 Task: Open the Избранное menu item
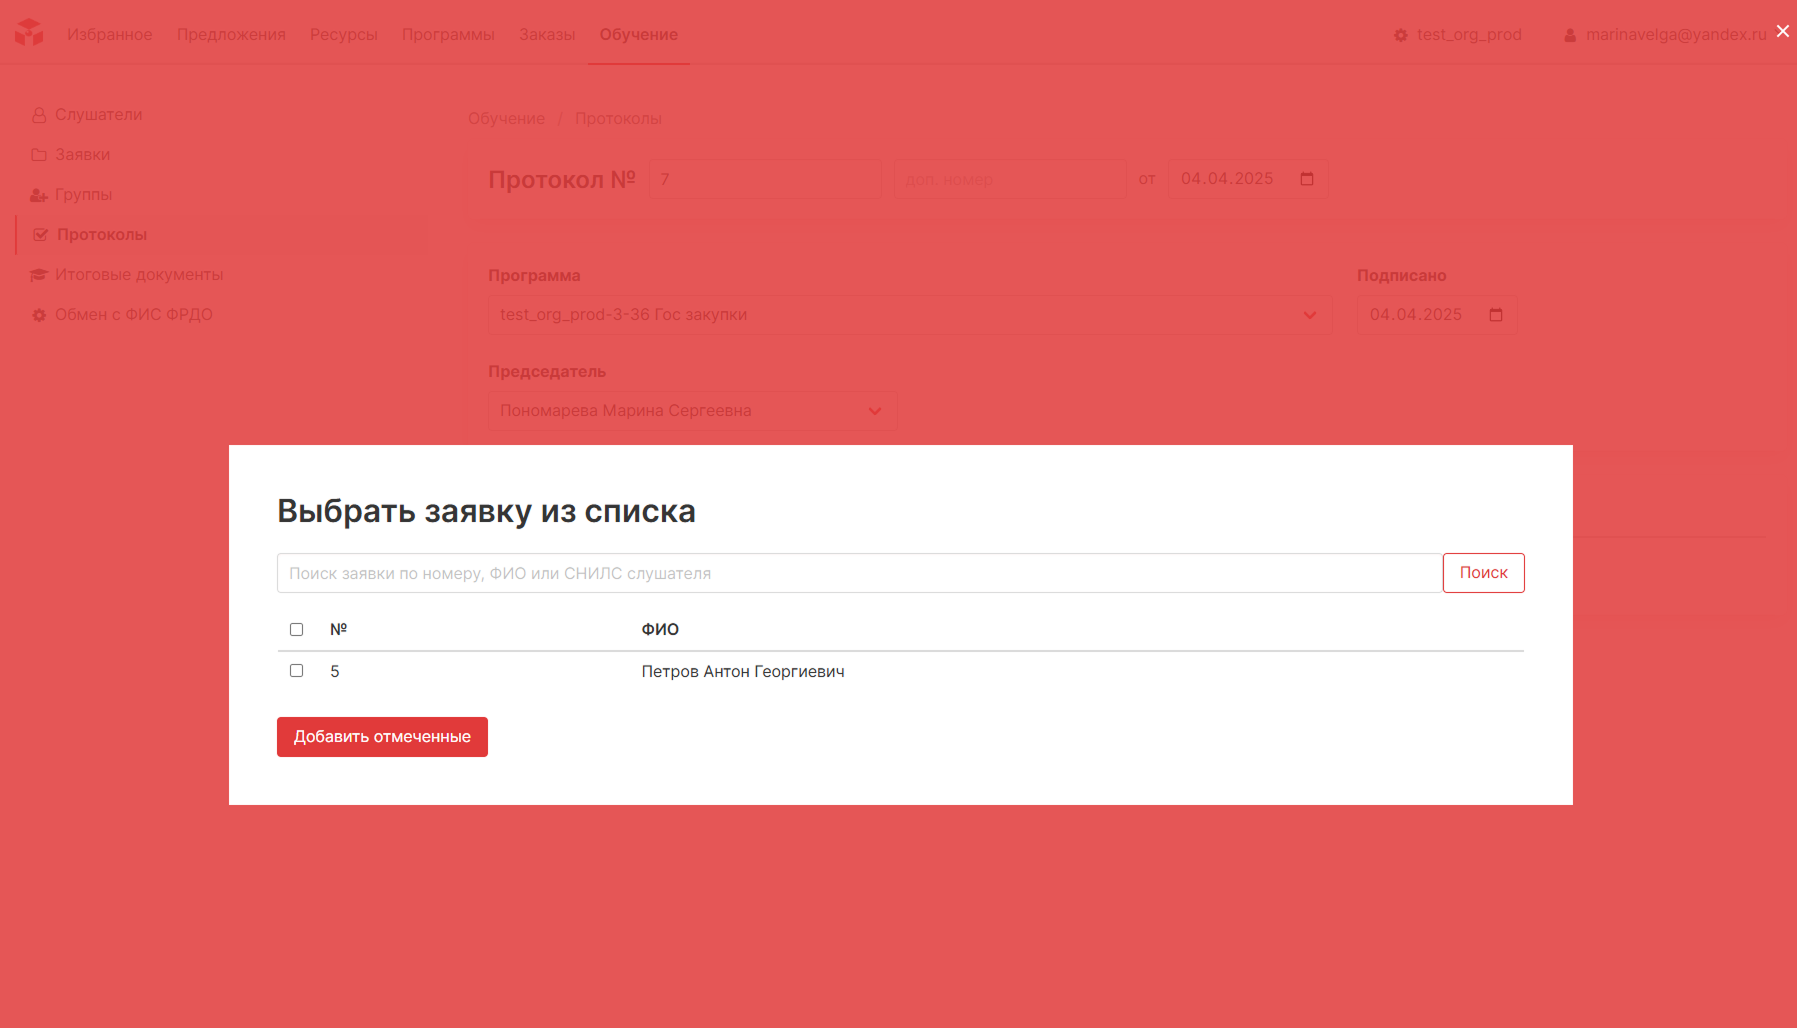point(110,34)
